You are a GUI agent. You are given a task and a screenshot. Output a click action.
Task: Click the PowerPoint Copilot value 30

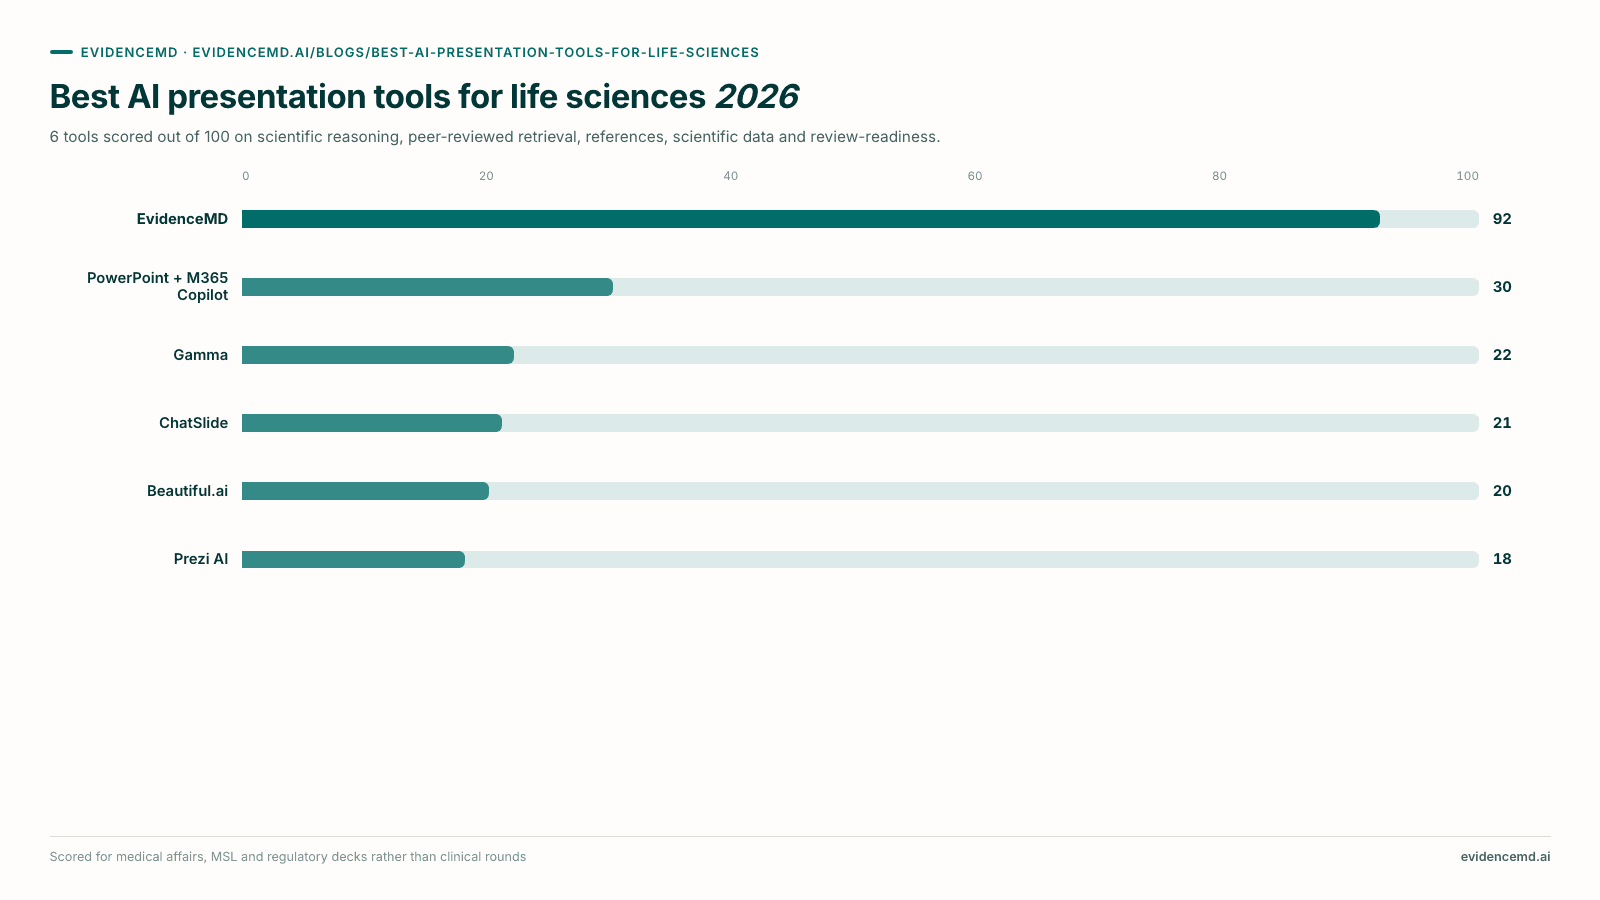(x=1502, y=287)
